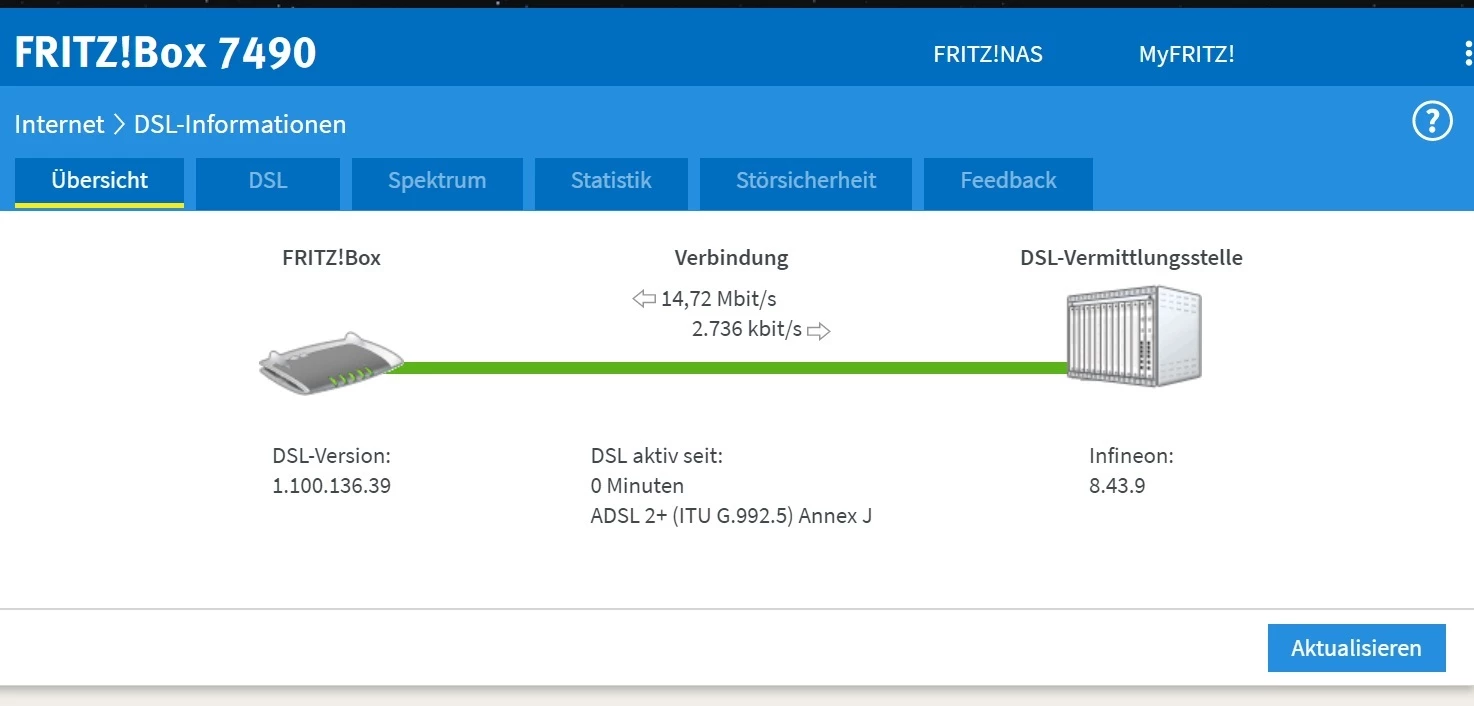Click the FRITZ!Box router image
Screen dimensions: 1474x706
tap(331, 363)
